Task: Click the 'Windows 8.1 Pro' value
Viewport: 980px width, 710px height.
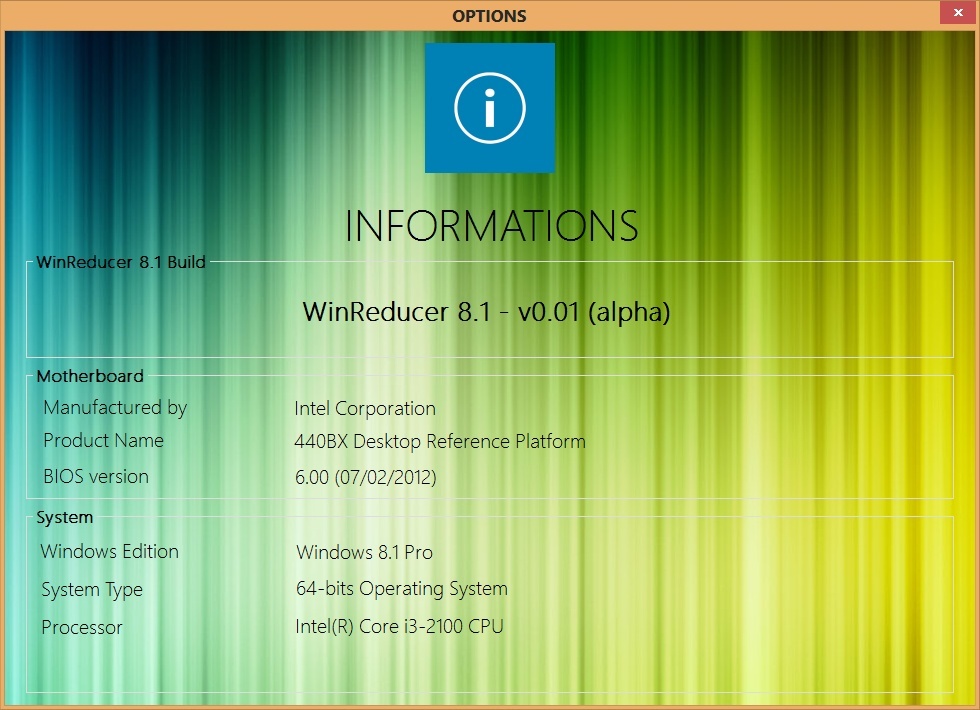Action: pyautogui.click(x=364, y=552)
